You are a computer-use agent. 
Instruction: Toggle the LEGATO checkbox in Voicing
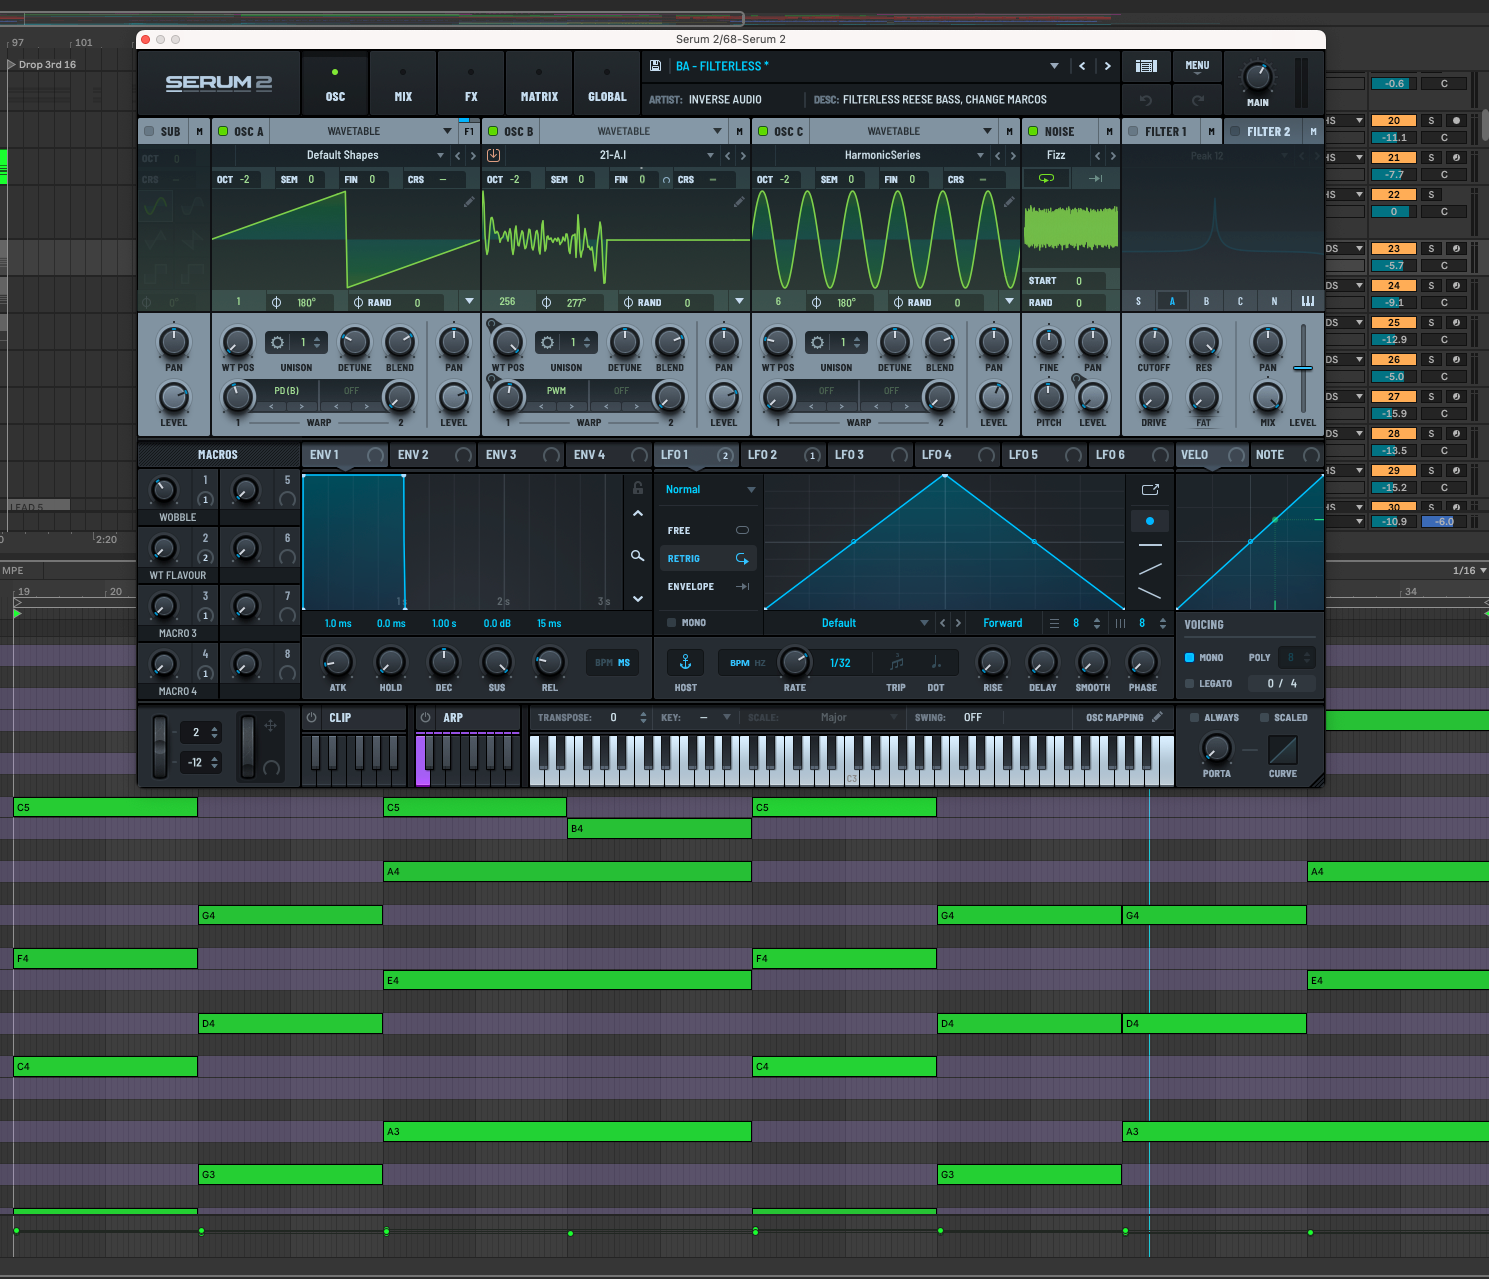coord(1190,684)
